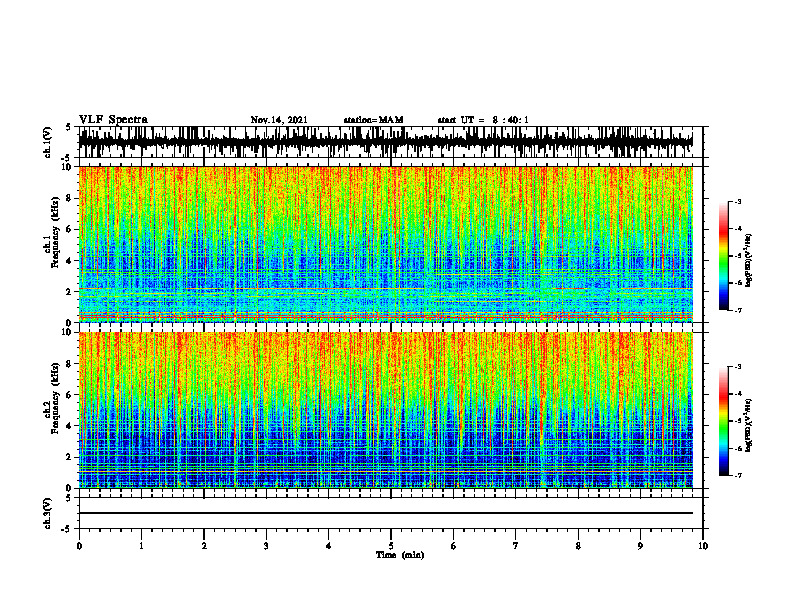Click the ch.1 frequency tick label "6"

click(x=70, y=229)
